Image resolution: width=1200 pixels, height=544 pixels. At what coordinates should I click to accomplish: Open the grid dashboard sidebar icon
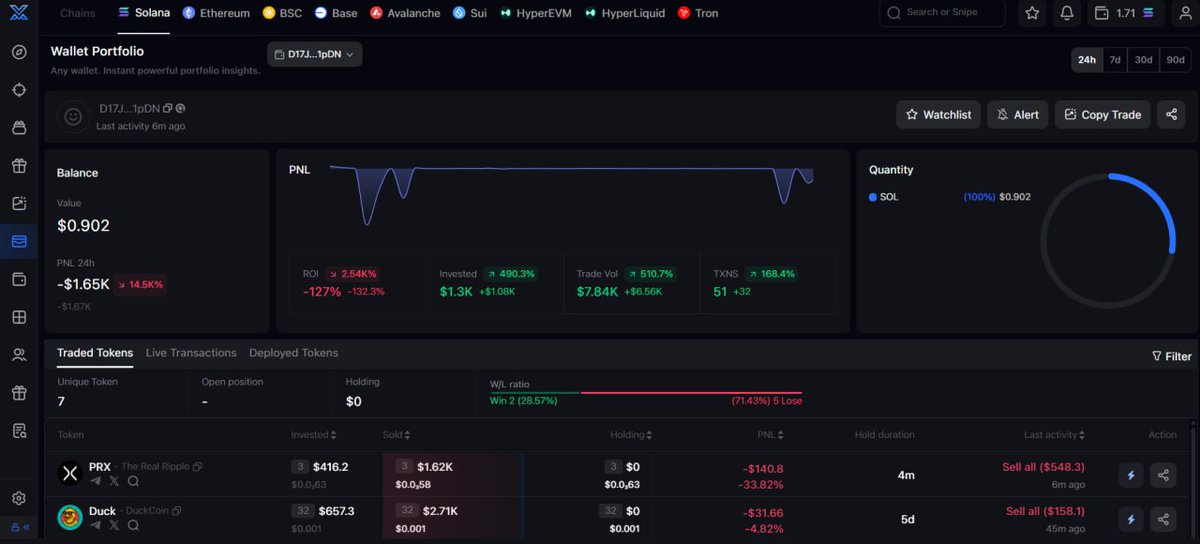point(19,317)
